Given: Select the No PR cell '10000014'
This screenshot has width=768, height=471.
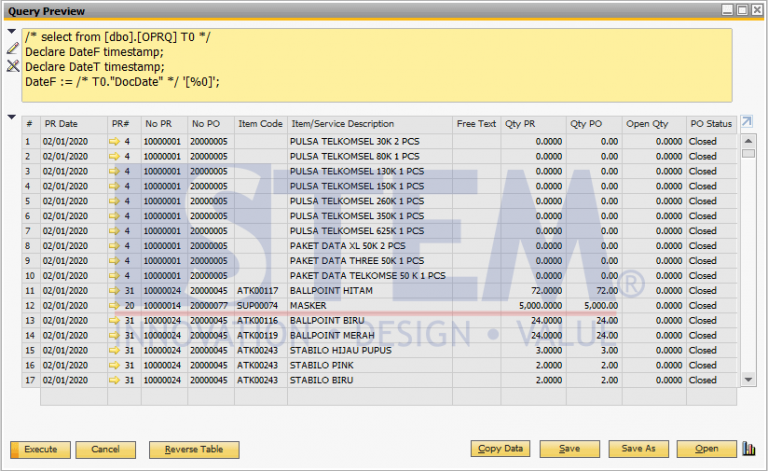Looking at the screenshot, I should (165, 306).
